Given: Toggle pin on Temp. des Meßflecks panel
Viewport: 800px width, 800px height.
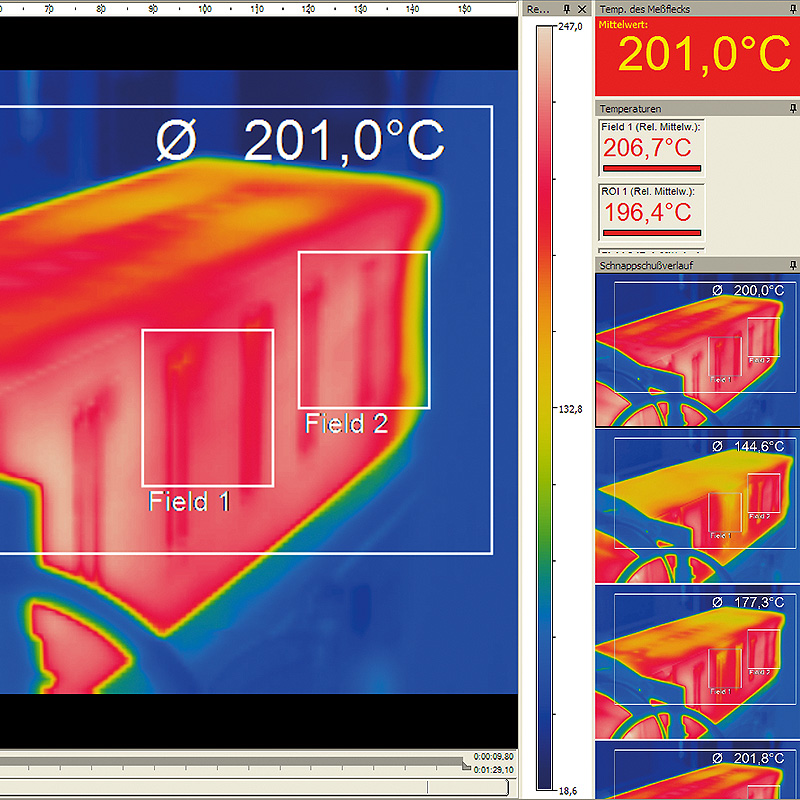Looking at the screenshot, I should pos(792,9).
